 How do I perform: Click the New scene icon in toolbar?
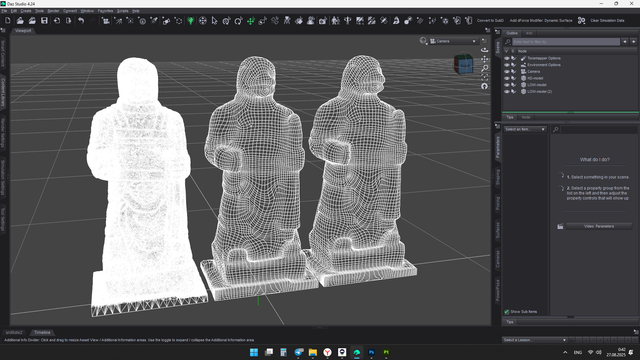[x=8, y=20]
